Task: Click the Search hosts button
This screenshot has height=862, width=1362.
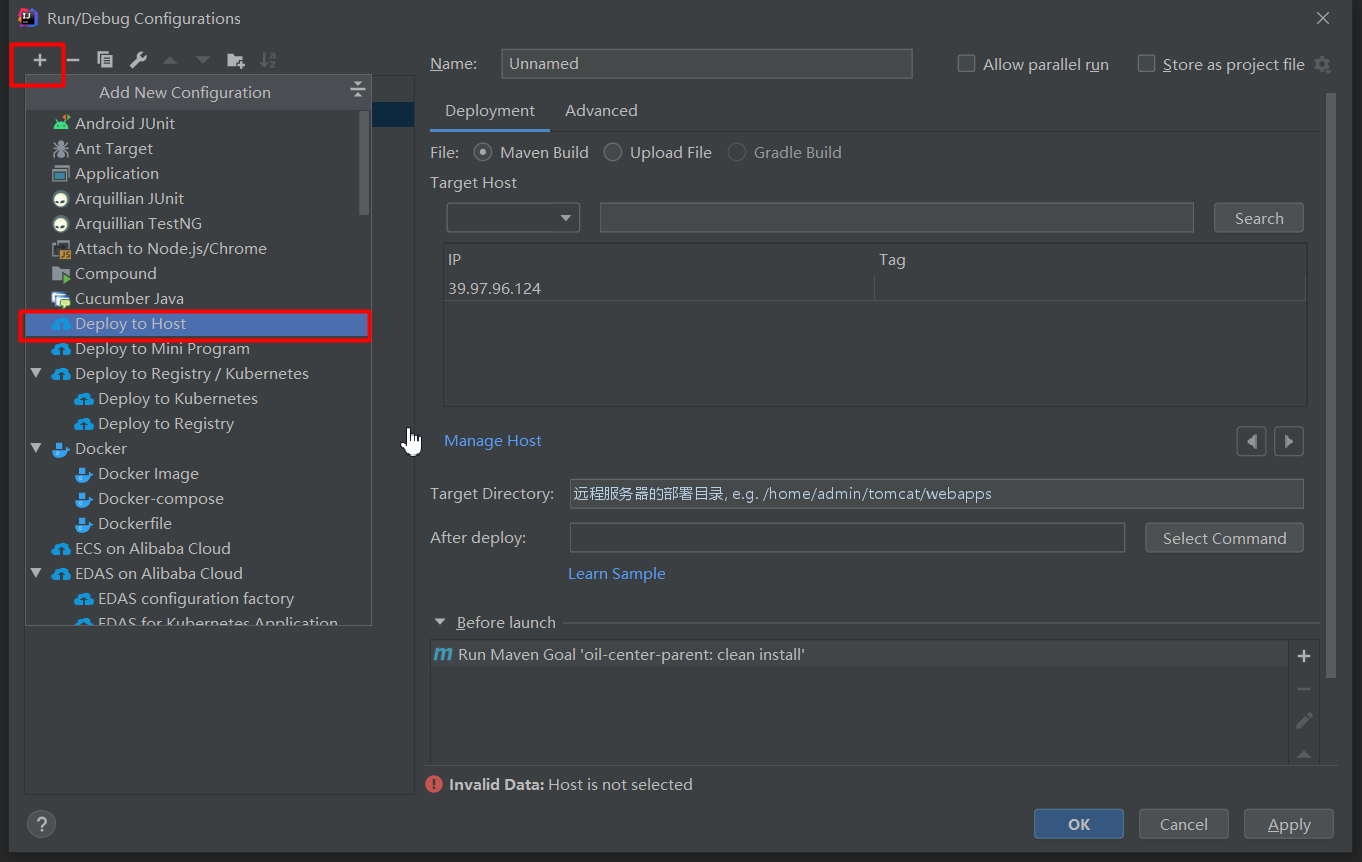Action: coord(1259,218)
